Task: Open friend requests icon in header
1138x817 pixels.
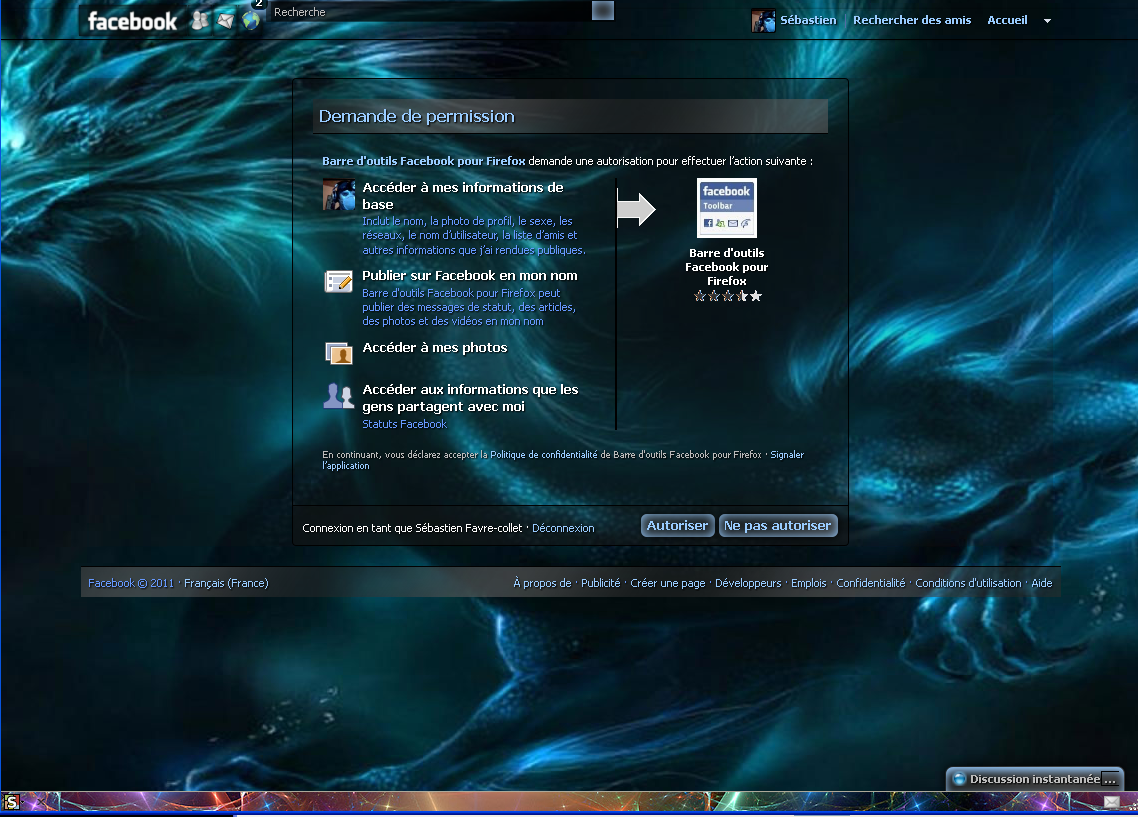Action: point(201,21)
